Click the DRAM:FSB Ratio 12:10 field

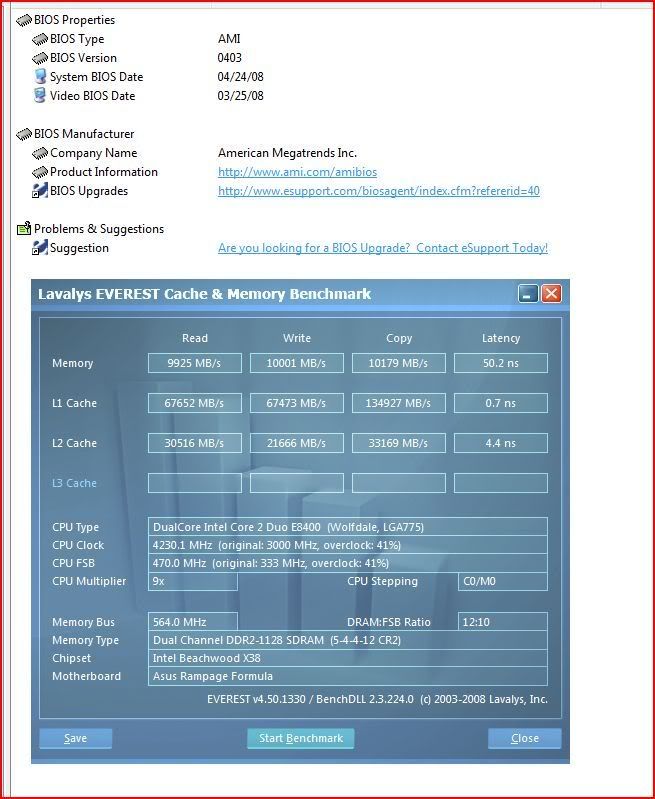click(503, 622)
